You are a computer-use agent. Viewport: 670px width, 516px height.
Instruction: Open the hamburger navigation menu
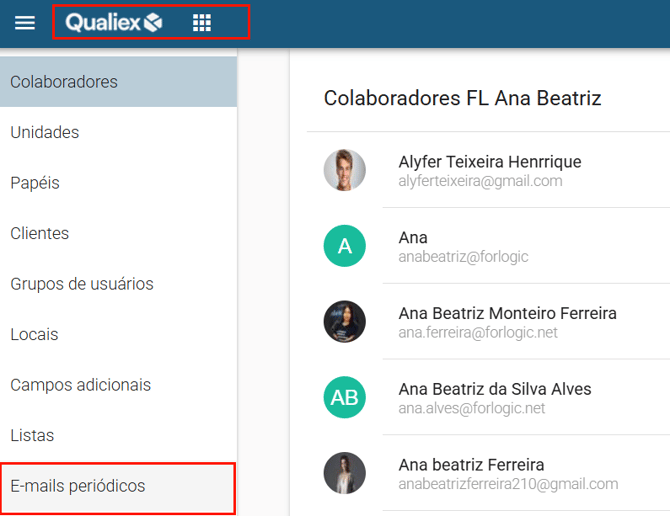tap(25, 22)
